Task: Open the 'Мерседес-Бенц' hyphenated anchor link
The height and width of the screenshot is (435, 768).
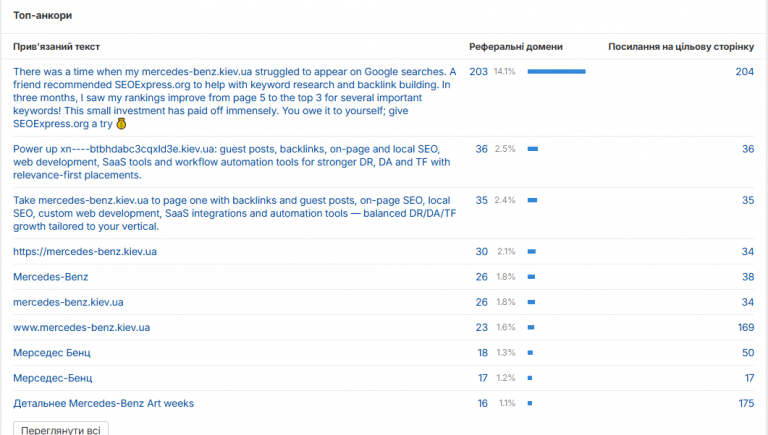Action: (52, 378)
